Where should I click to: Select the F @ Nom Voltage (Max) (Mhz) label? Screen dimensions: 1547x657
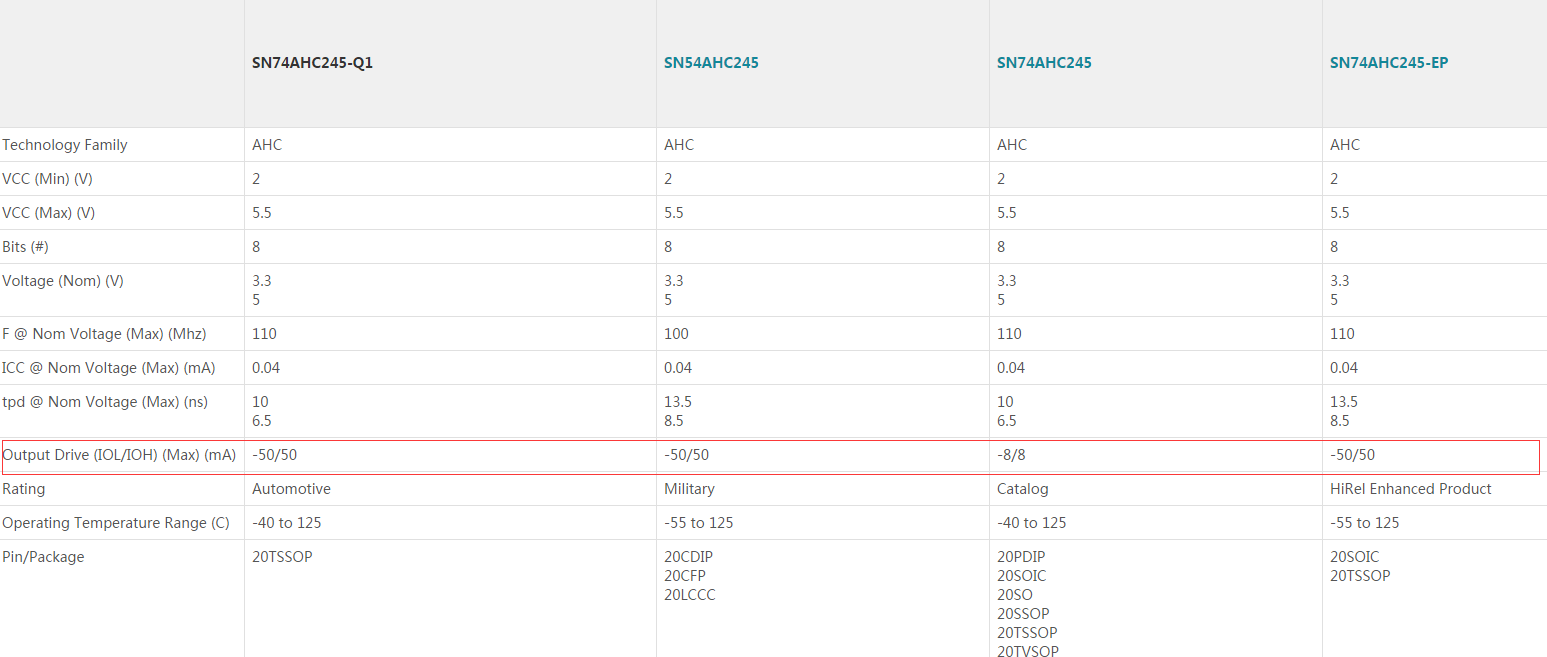coord(104,334)
